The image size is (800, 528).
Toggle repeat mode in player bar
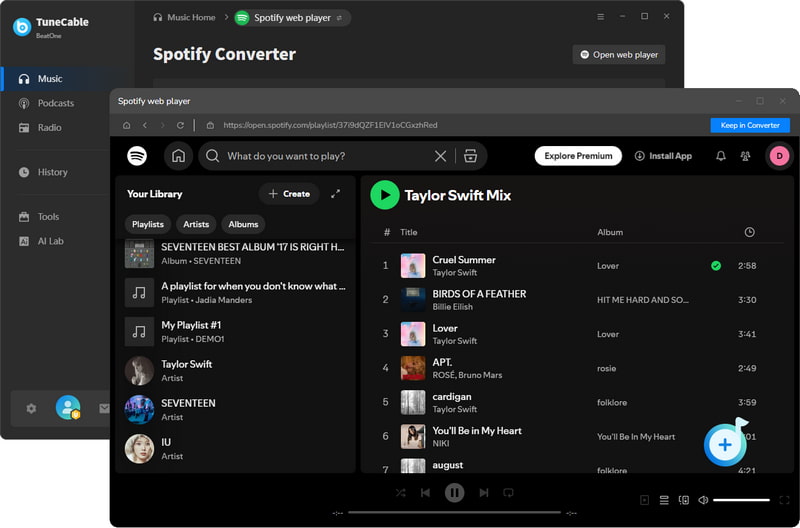[508, 493]
